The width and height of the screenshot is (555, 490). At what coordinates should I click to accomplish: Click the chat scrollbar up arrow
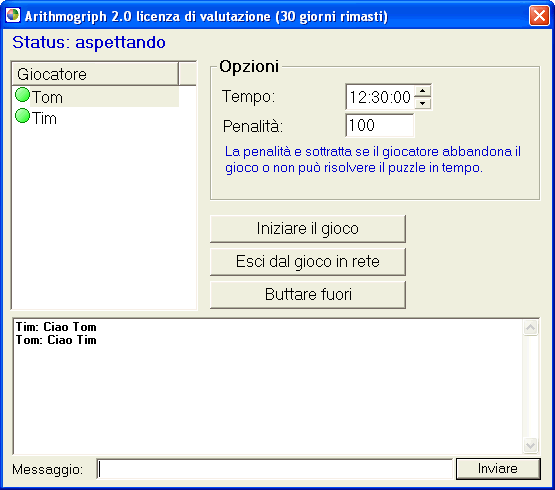point(530,327)
